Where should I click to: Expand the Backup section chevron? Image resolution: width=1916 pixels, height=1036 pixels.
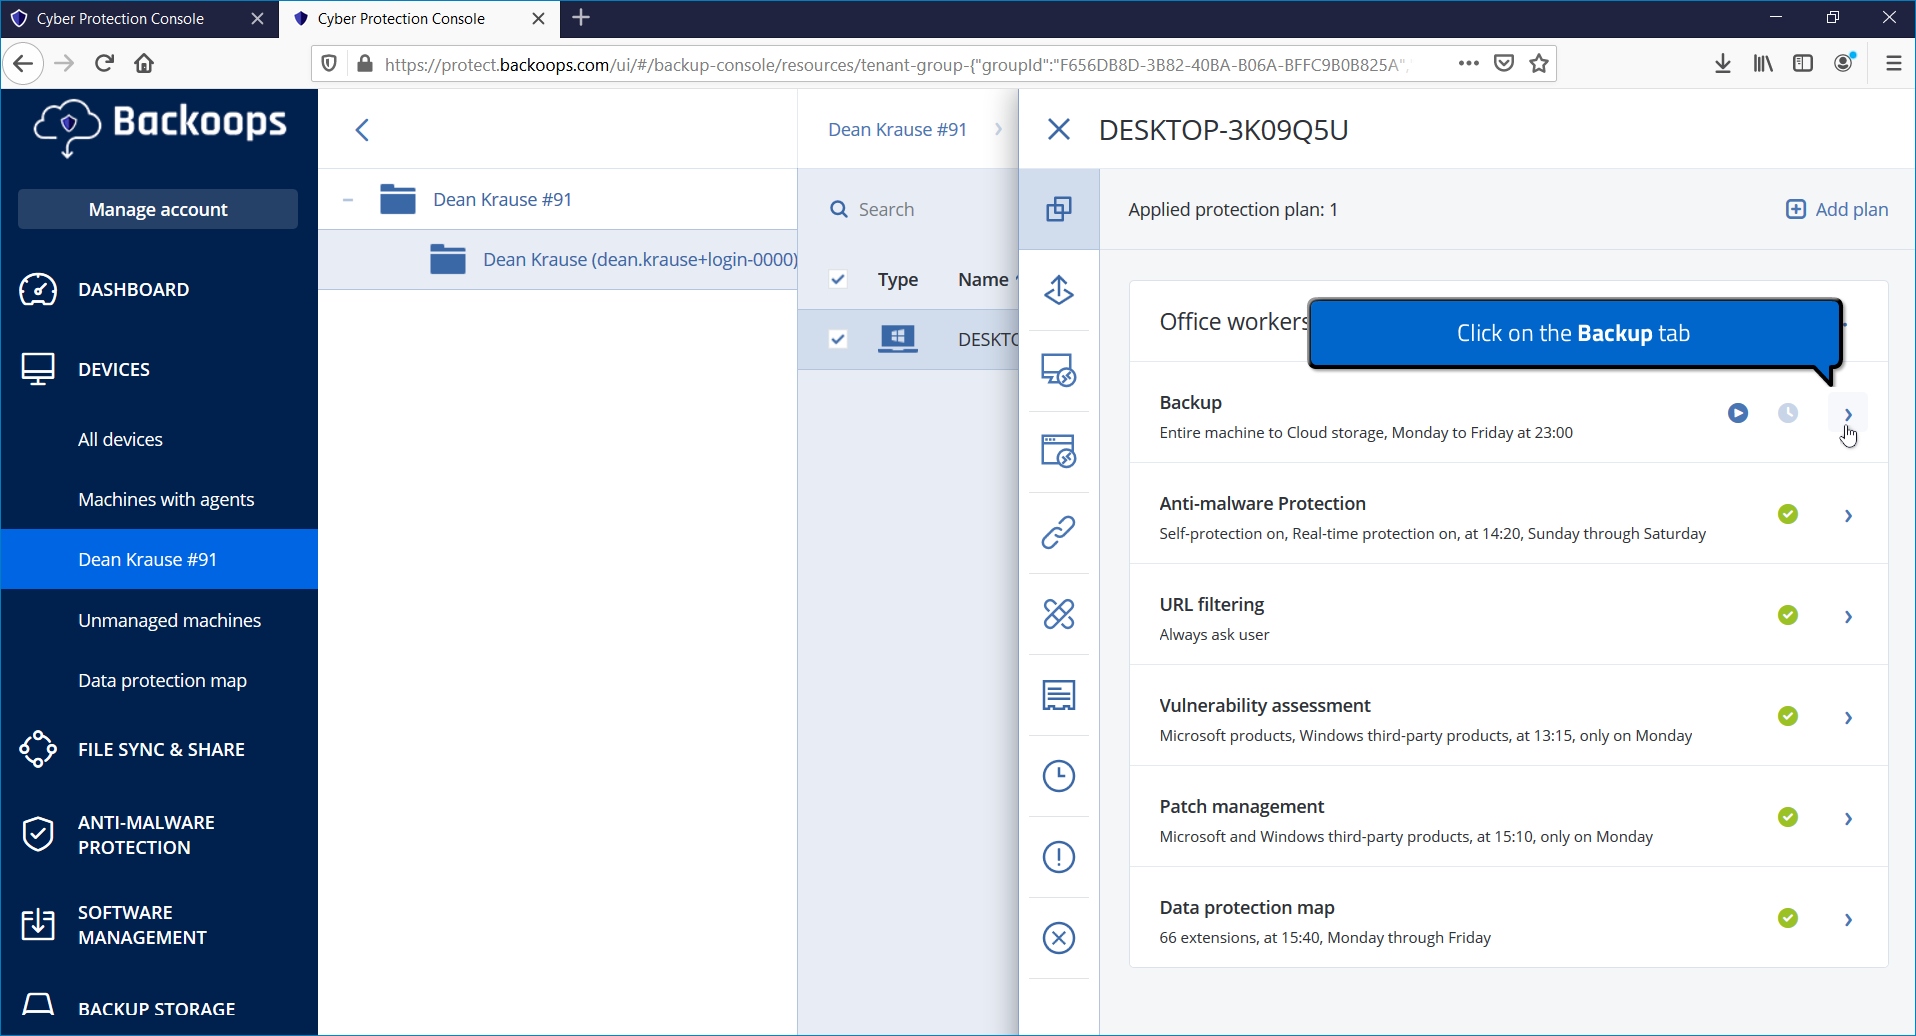point(1849,414)
